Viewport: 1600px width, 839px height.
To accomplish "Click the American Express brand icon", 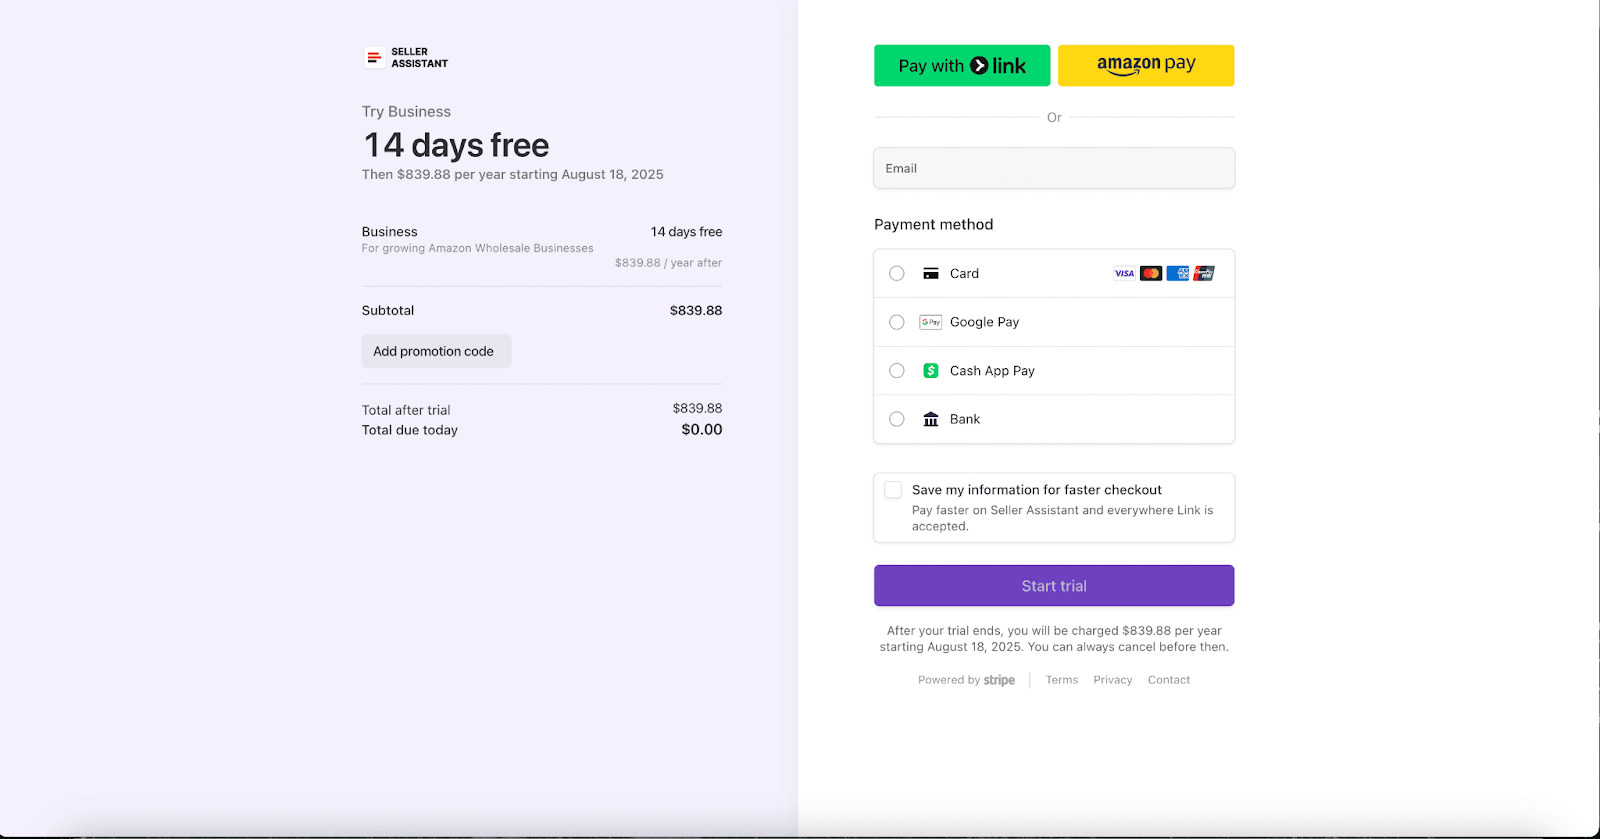I will tap(1178, 273).
